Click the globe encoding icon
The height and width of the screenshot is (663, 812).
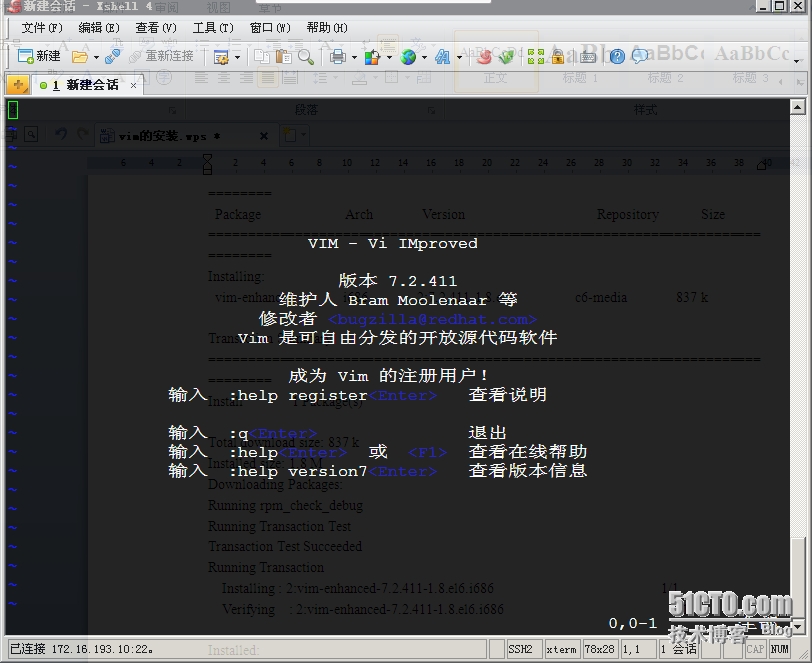pos(408,56)
